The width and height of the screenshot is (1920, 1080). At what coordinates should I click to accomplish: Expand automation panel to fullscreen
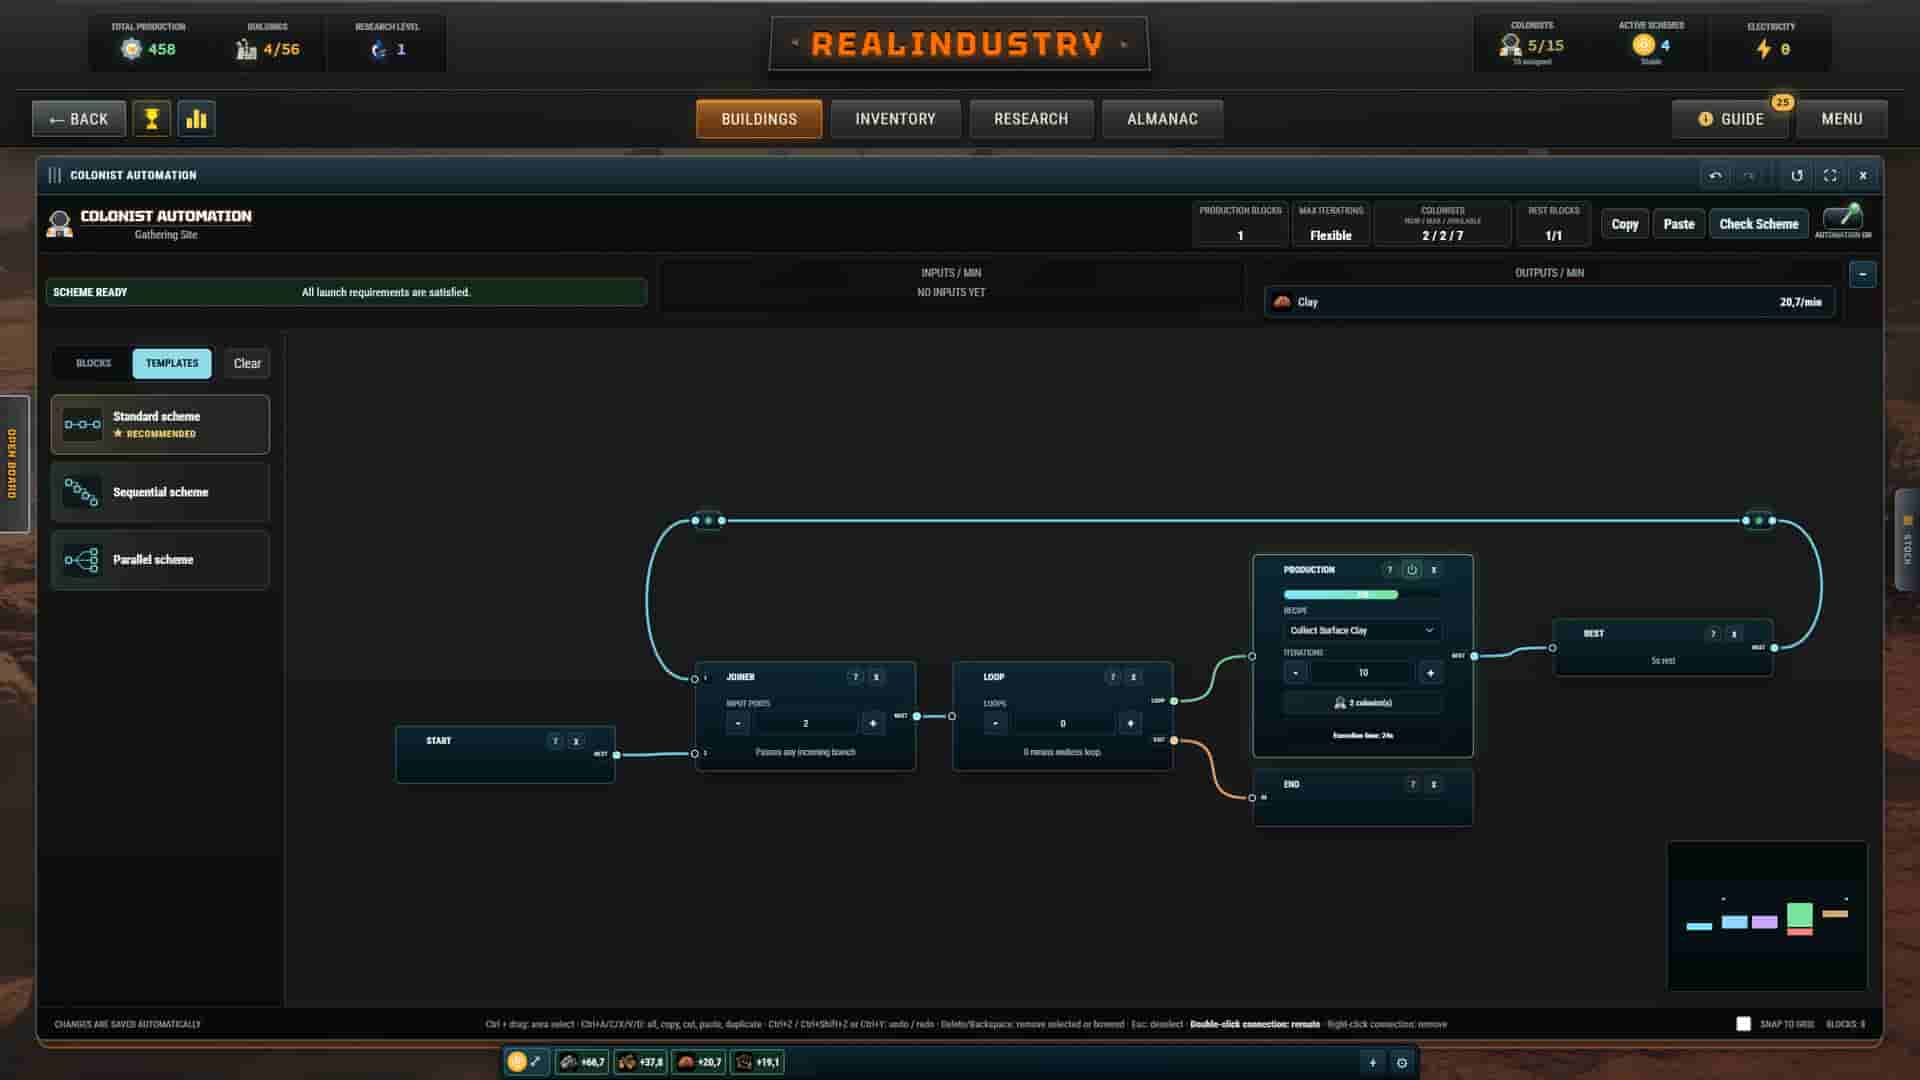[x=1830, y=175]
